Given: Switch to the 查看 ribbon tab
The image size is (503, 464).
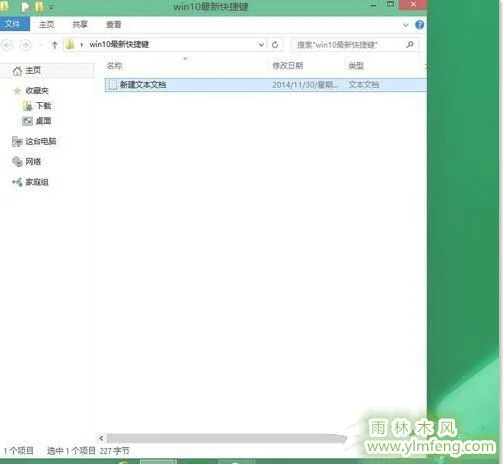Looking at the screenshot, I should pyautogui.click(x=113, y=24).
